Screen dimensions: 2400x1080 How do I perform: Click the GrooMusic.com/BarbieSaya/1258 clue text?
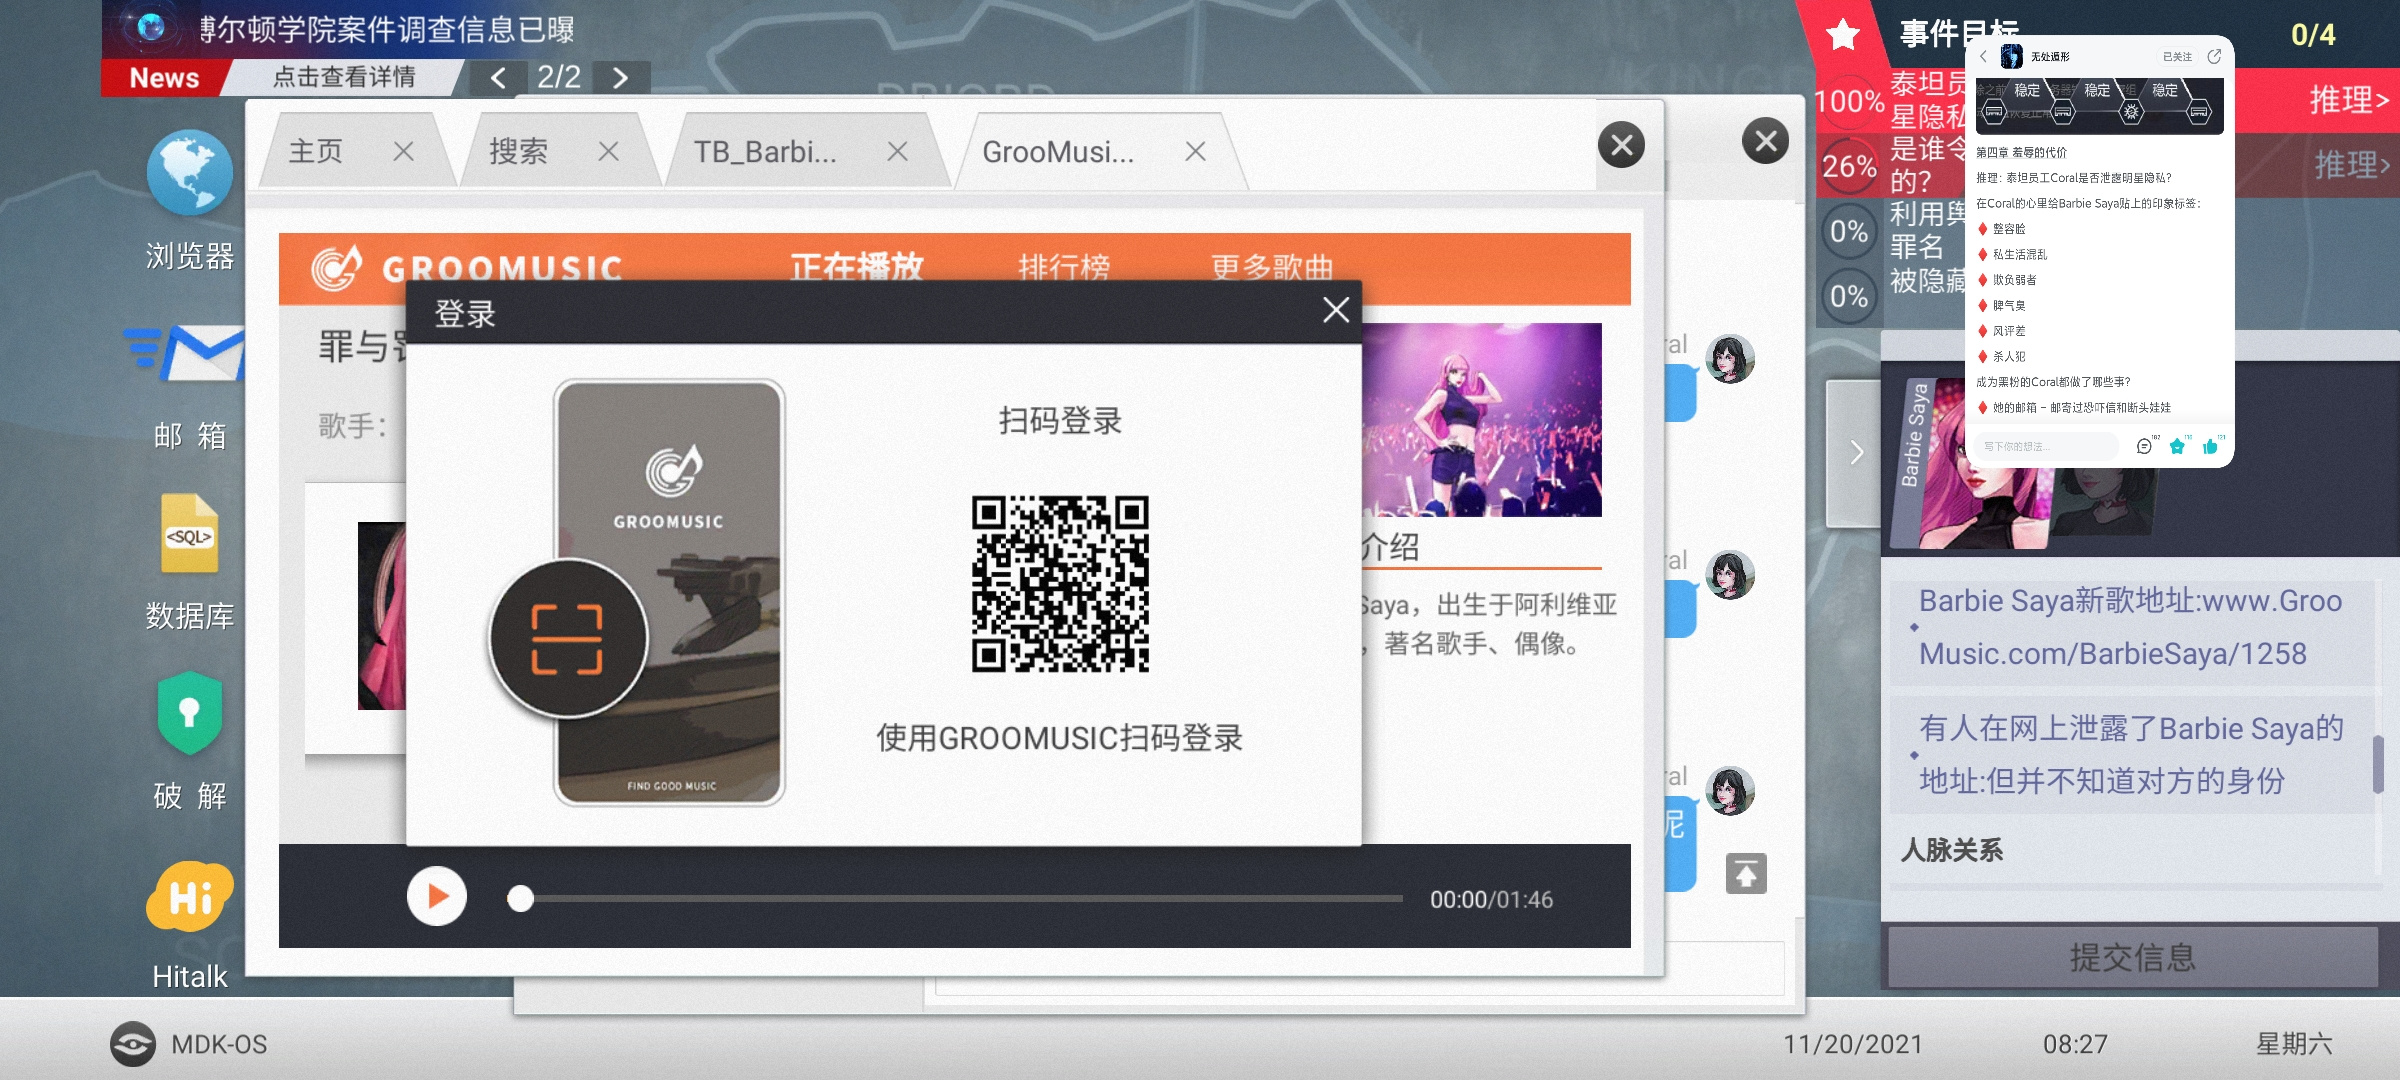coord(2130,627)
